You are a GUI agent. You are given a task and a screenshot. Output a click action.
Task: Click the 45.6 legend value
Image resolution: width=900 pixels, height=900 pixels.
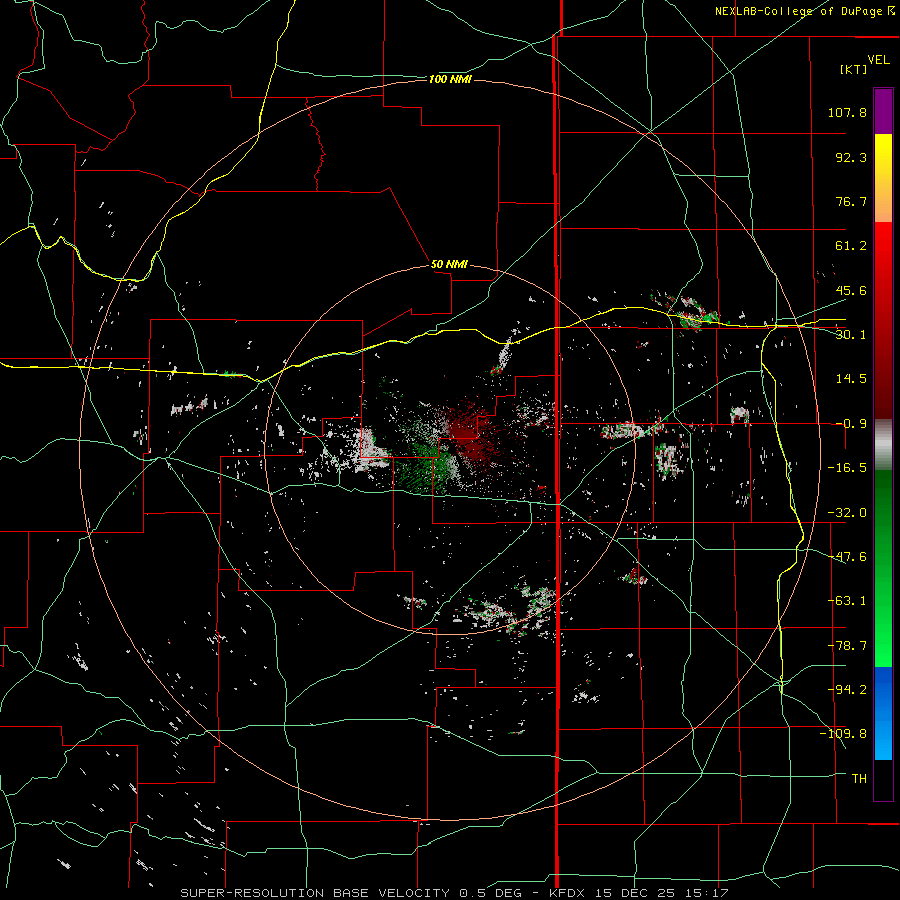pyautogui.click(x=851, y=290)
